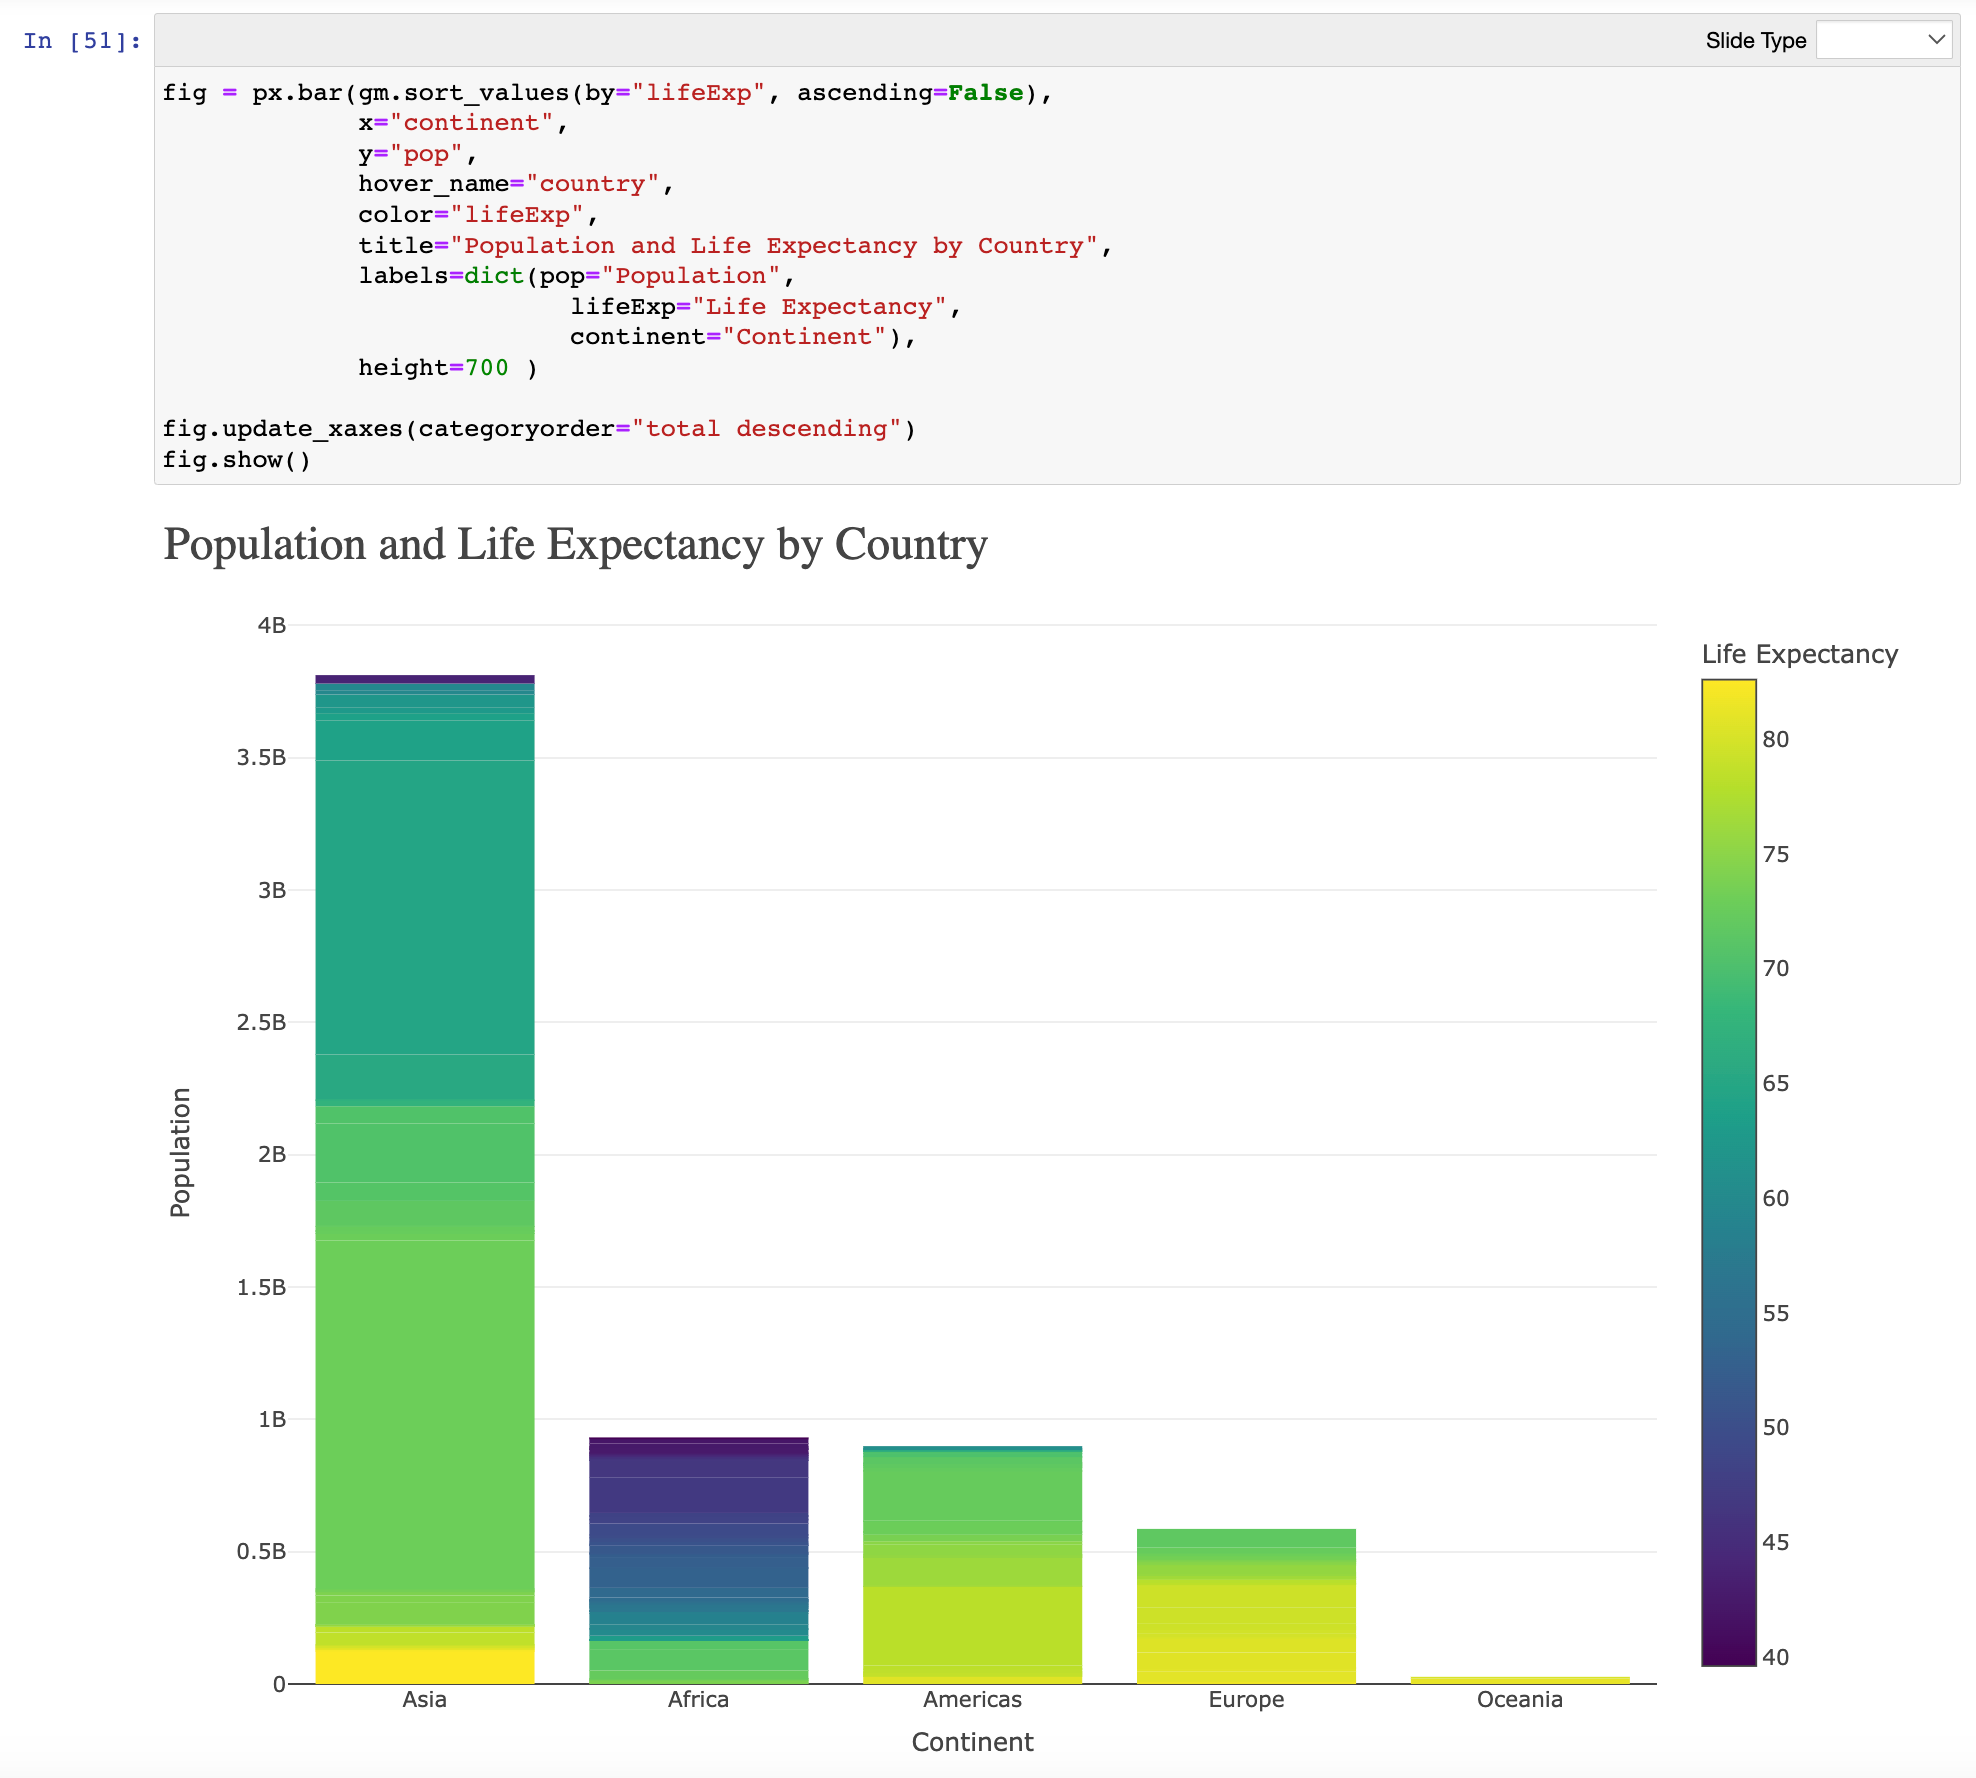Click the chart title text
Screen dimensions: 1976x1778
coord(575,545)
